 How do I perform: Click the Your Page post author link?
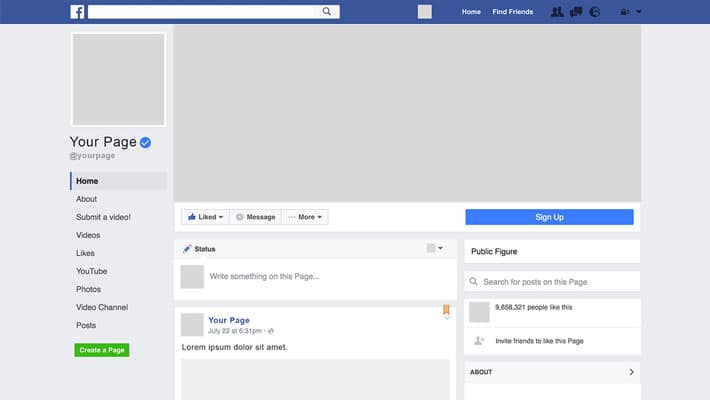click(x=229, y=320)
